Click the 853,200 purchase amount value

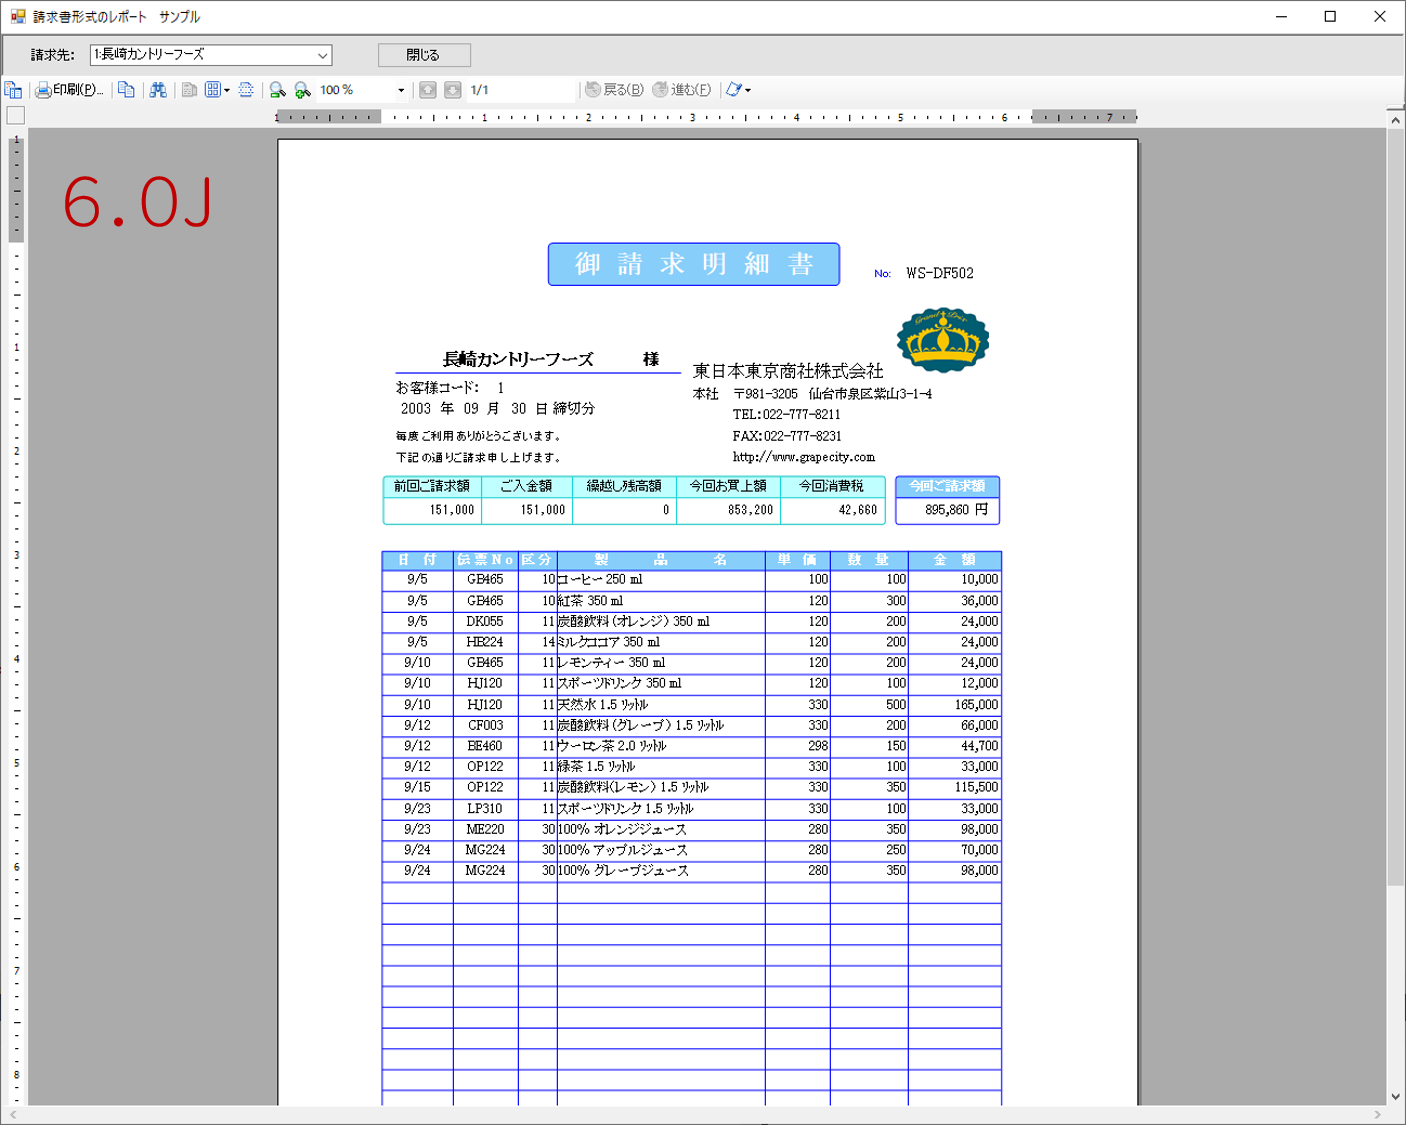[x=751, y=510]
